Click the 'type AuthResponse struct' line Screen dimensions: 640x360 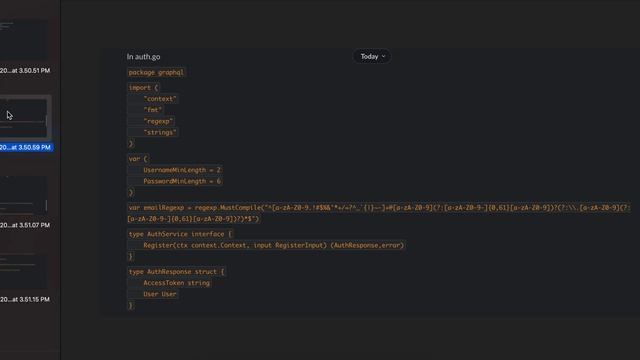176,272
